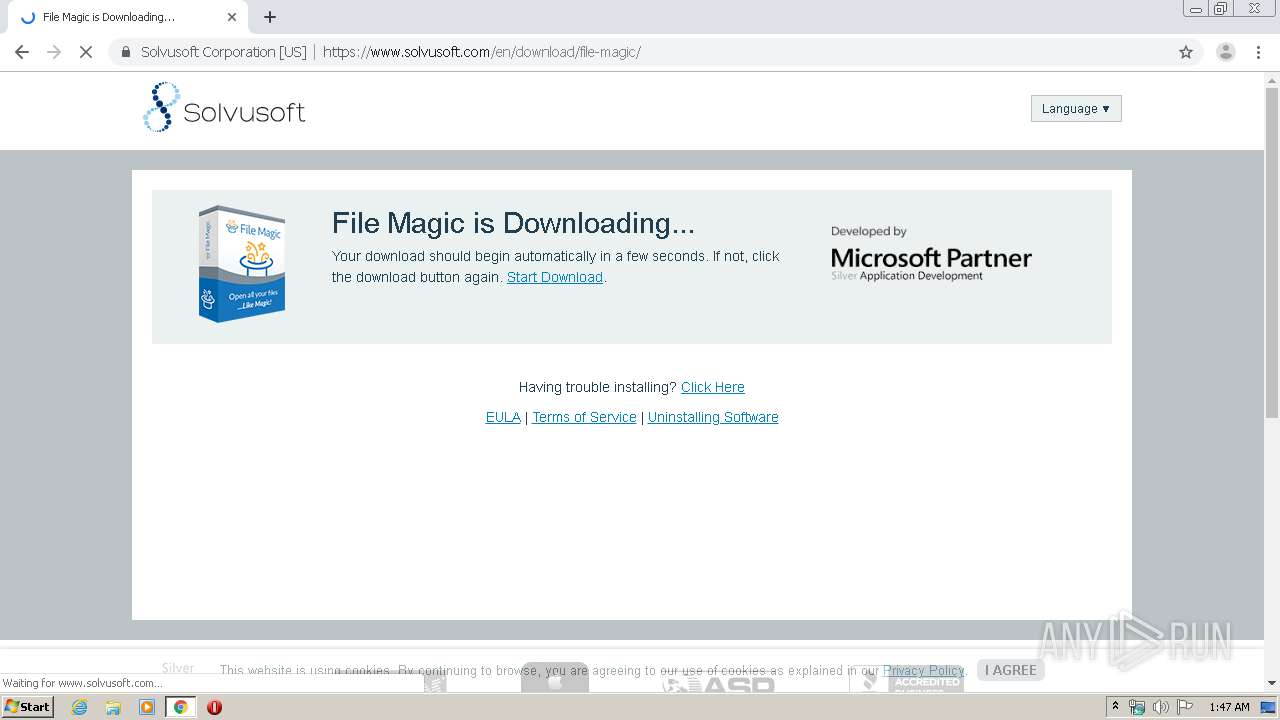View site security info lock icon
The image size is (1280, 720).
pyautogui.click(x=126, y=52)
